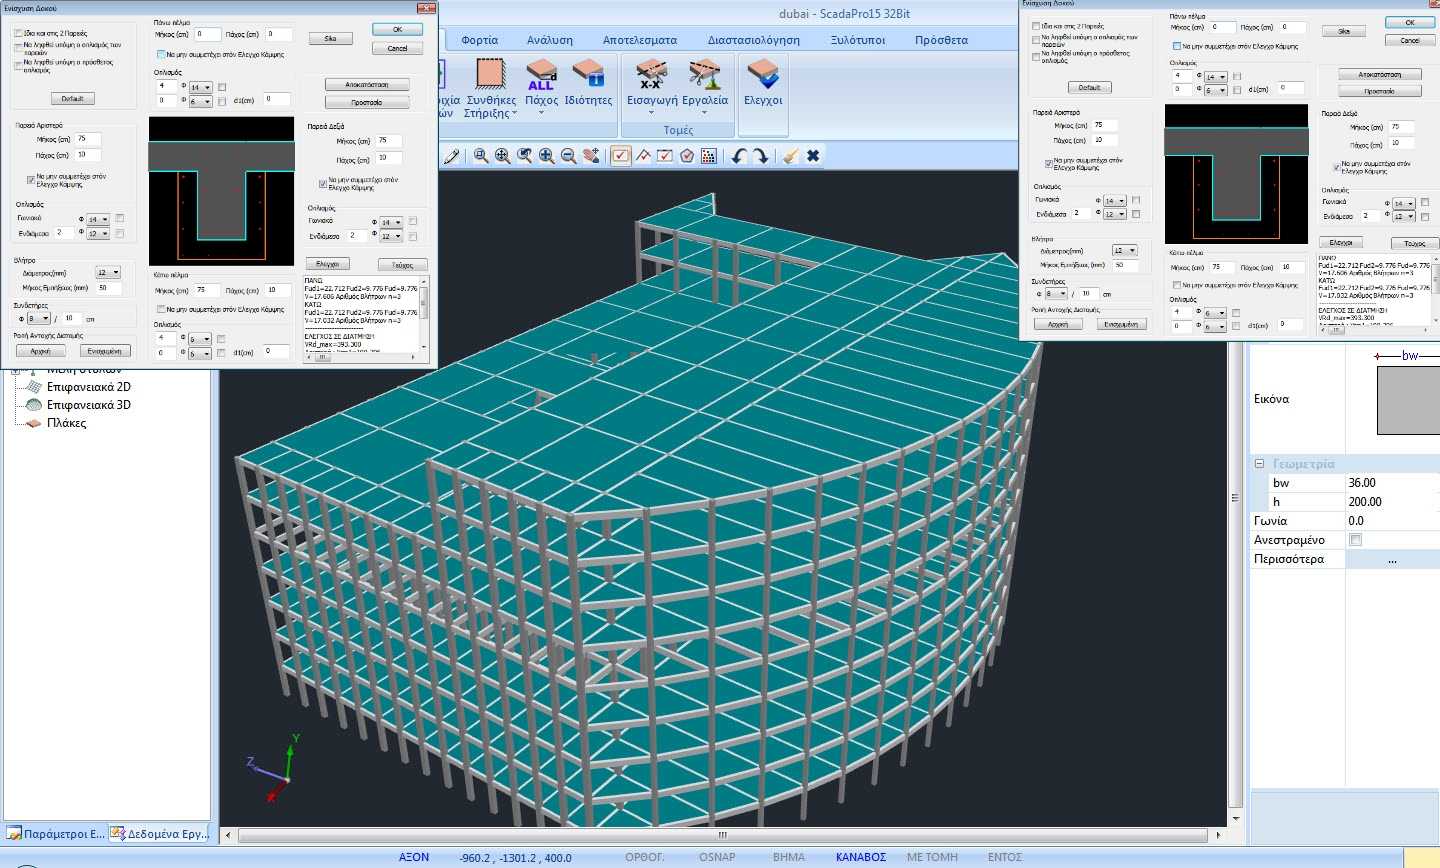Click the Εισαγωγή X-X section icon
1440x868 pixels.
pyautogui.click(x=651, y=75)
